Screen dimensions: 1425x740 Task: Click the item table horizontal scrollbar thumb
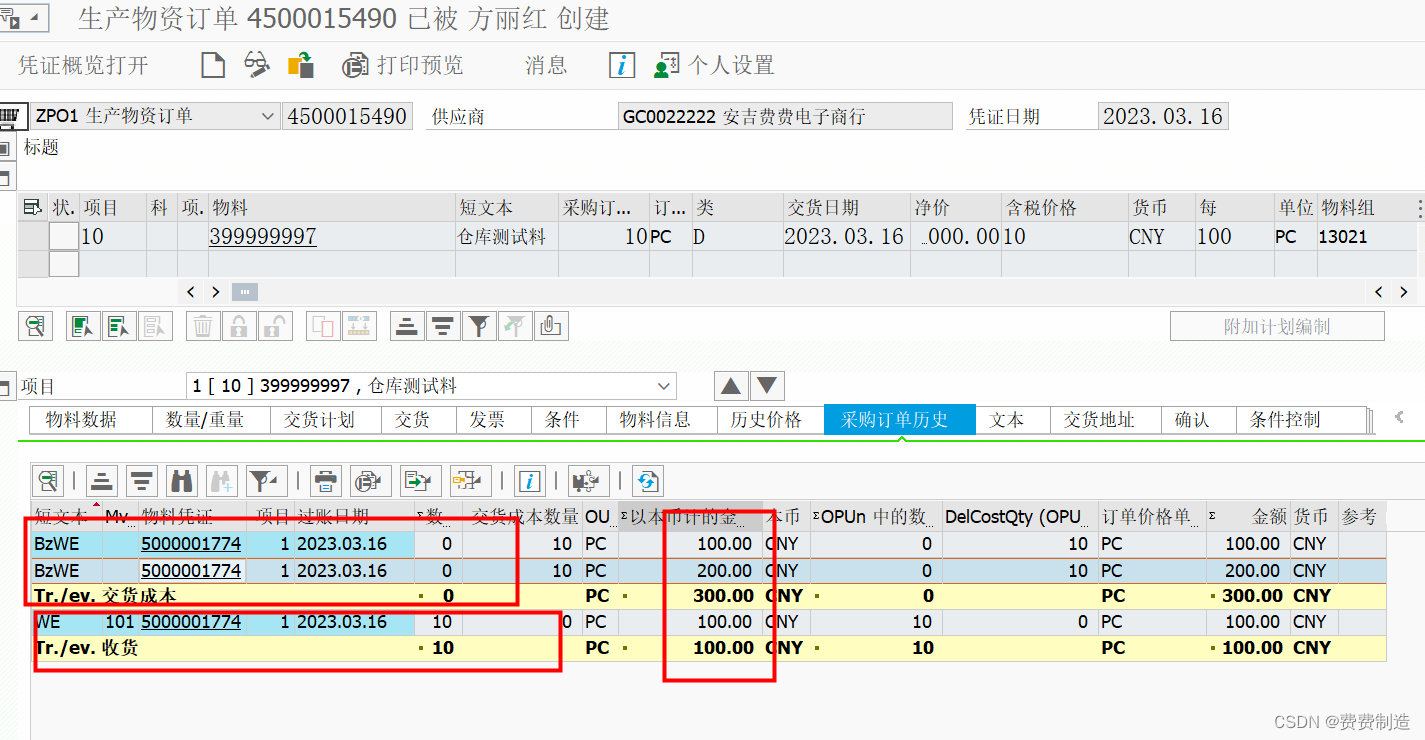[245, 292]
